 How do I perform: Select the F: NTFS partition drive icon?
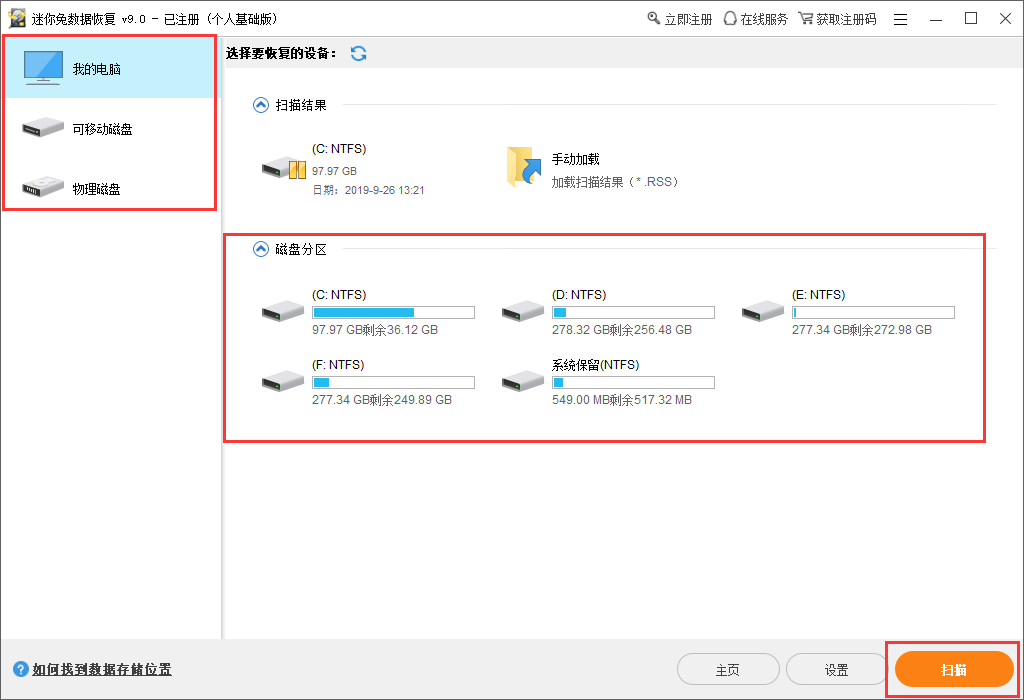coord(283,381)
